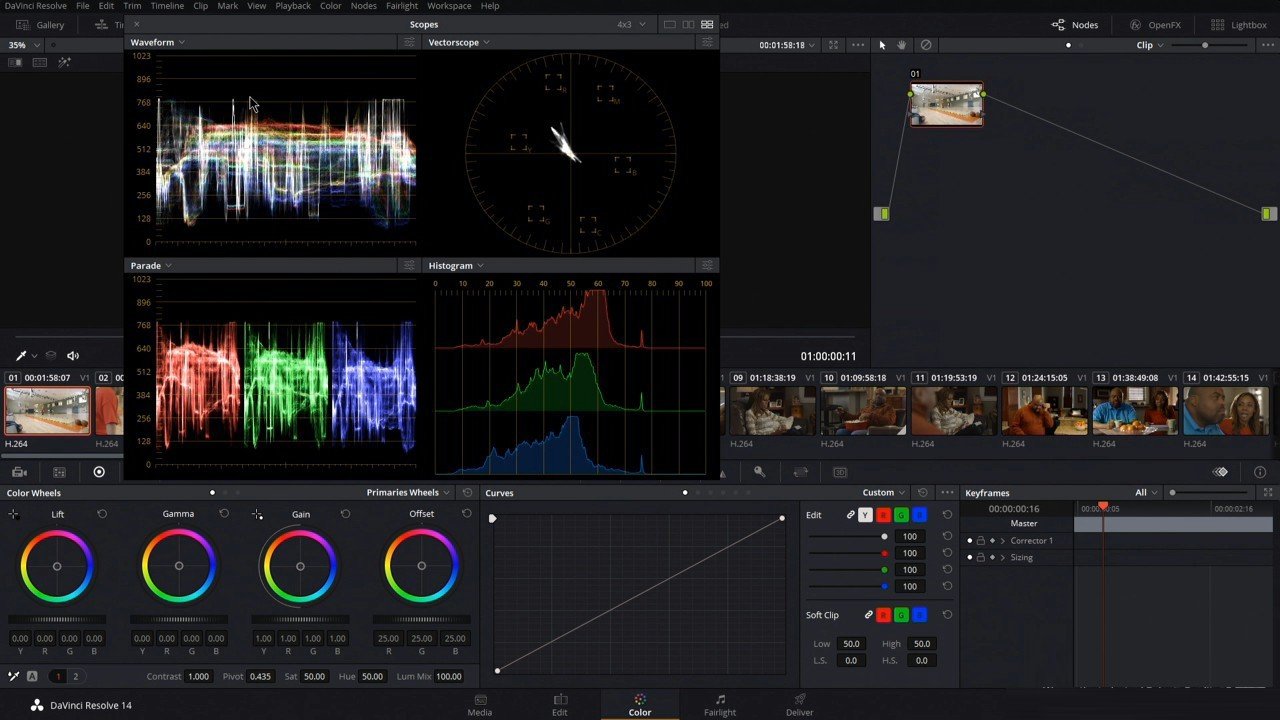Click the auto color balance wand icon
This screenshot has width=1280, height=720.
click(14, 676)
